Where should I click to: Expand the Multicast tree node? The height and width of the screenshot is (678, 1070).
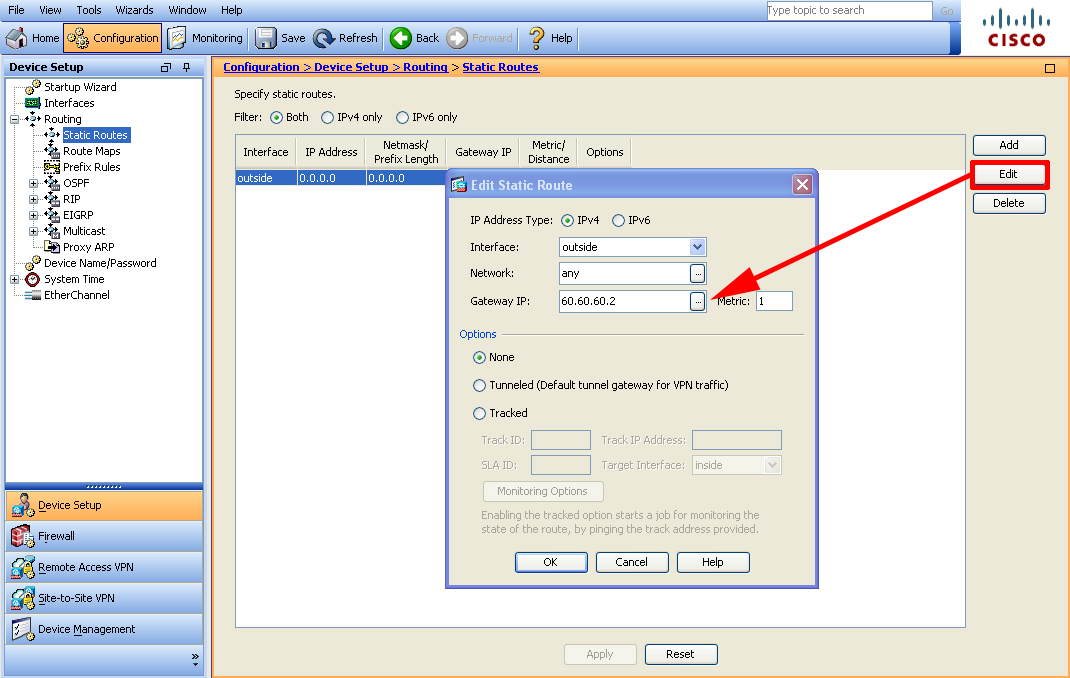[33, 231]
